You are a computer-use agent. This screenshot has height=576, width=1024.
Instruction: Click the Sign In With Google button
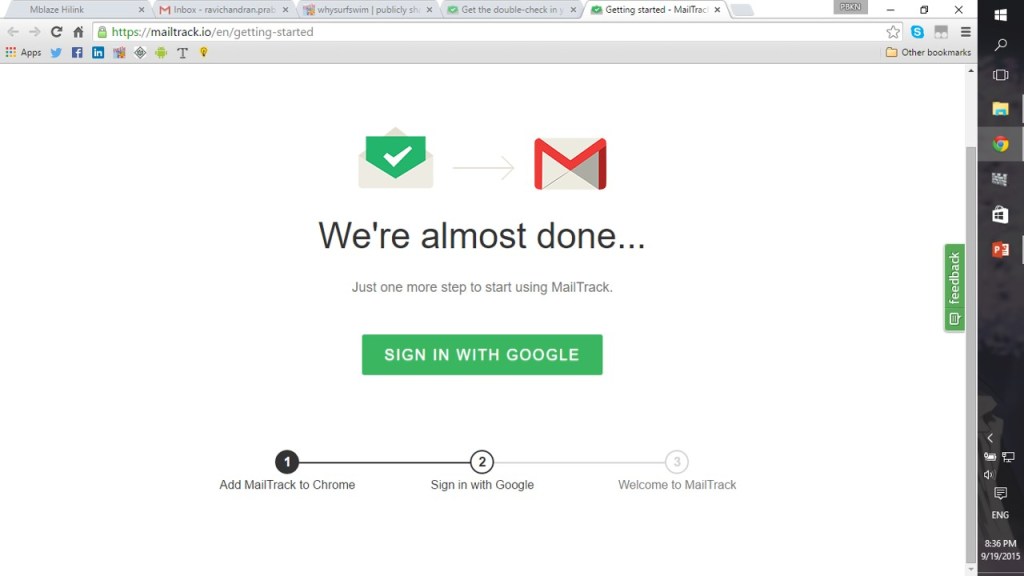(x=482, y=355)
